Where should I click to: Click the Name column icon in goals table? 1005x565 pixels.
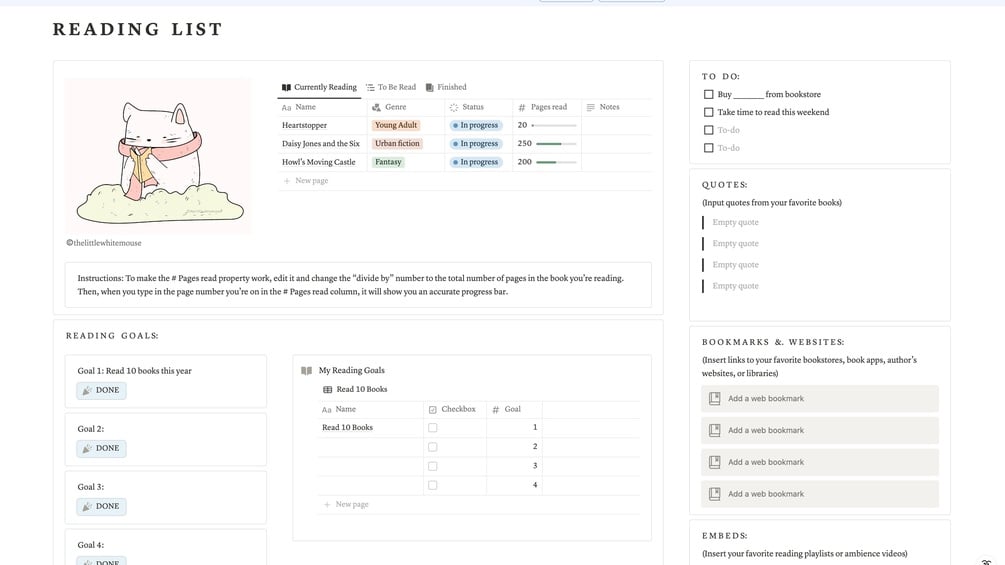(x=326, y=409)
